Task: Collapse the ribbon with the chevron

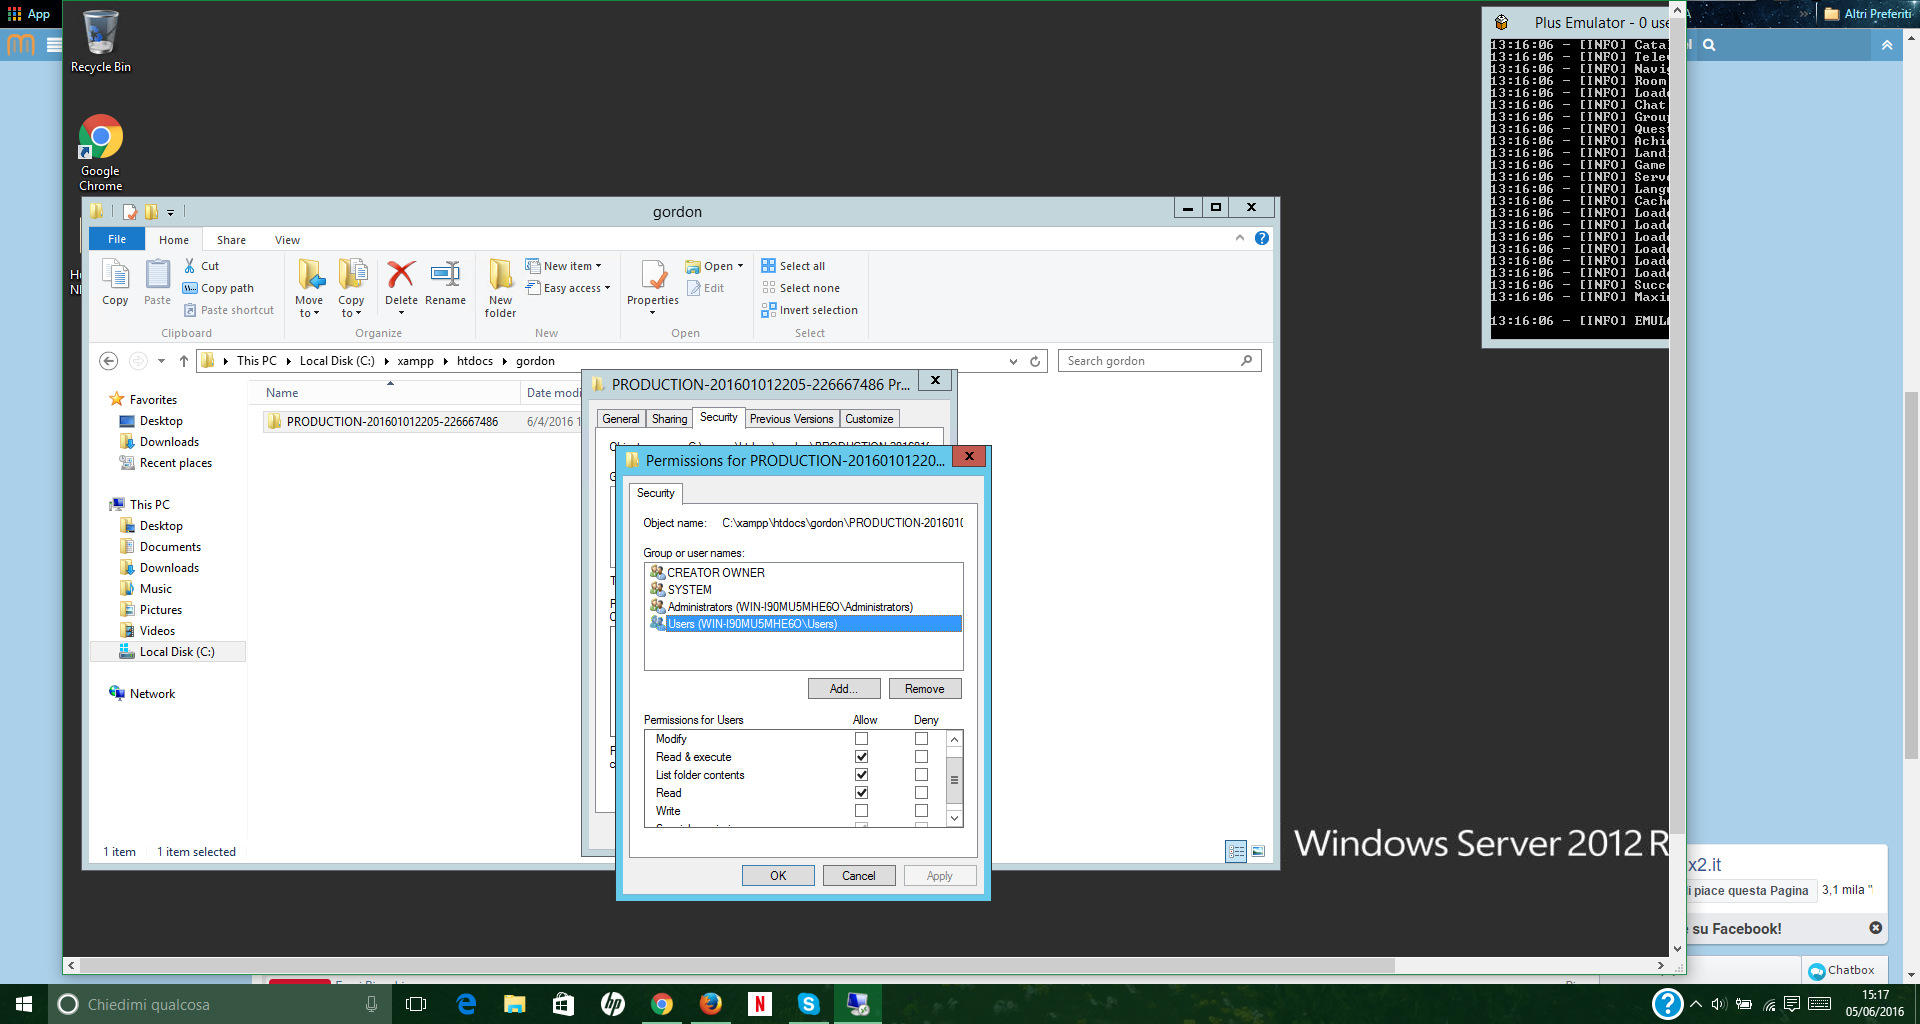Action: coord(1240,238)
